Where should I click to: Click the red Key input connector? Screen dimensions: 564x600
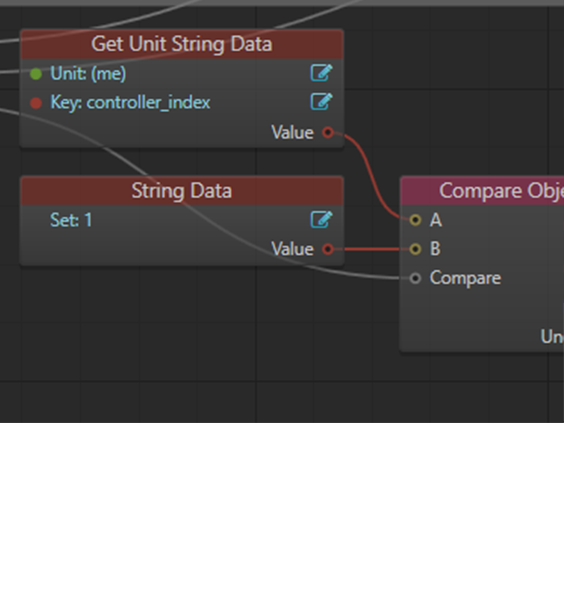coord(36,103)
